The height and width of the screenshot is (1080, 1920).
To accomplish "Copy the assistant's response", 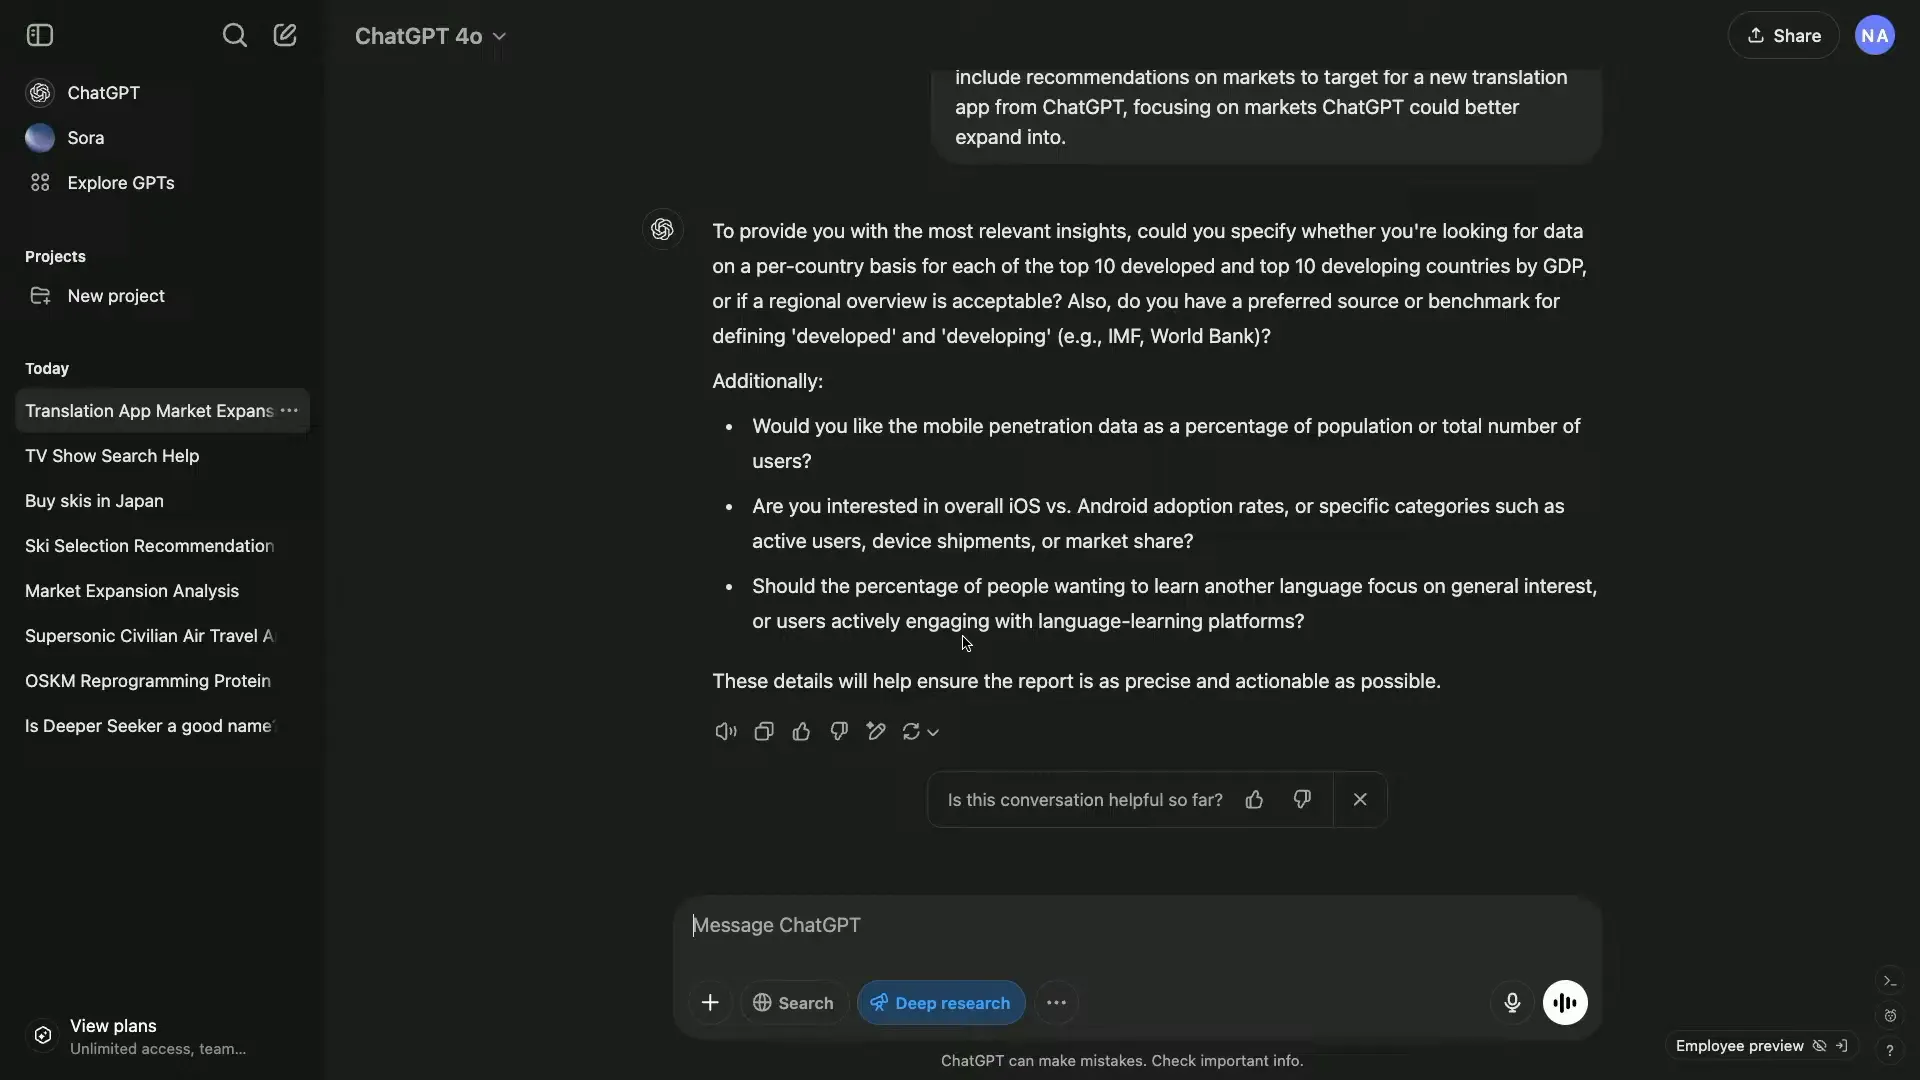I will pyautogui.click(x=763, y=731).
